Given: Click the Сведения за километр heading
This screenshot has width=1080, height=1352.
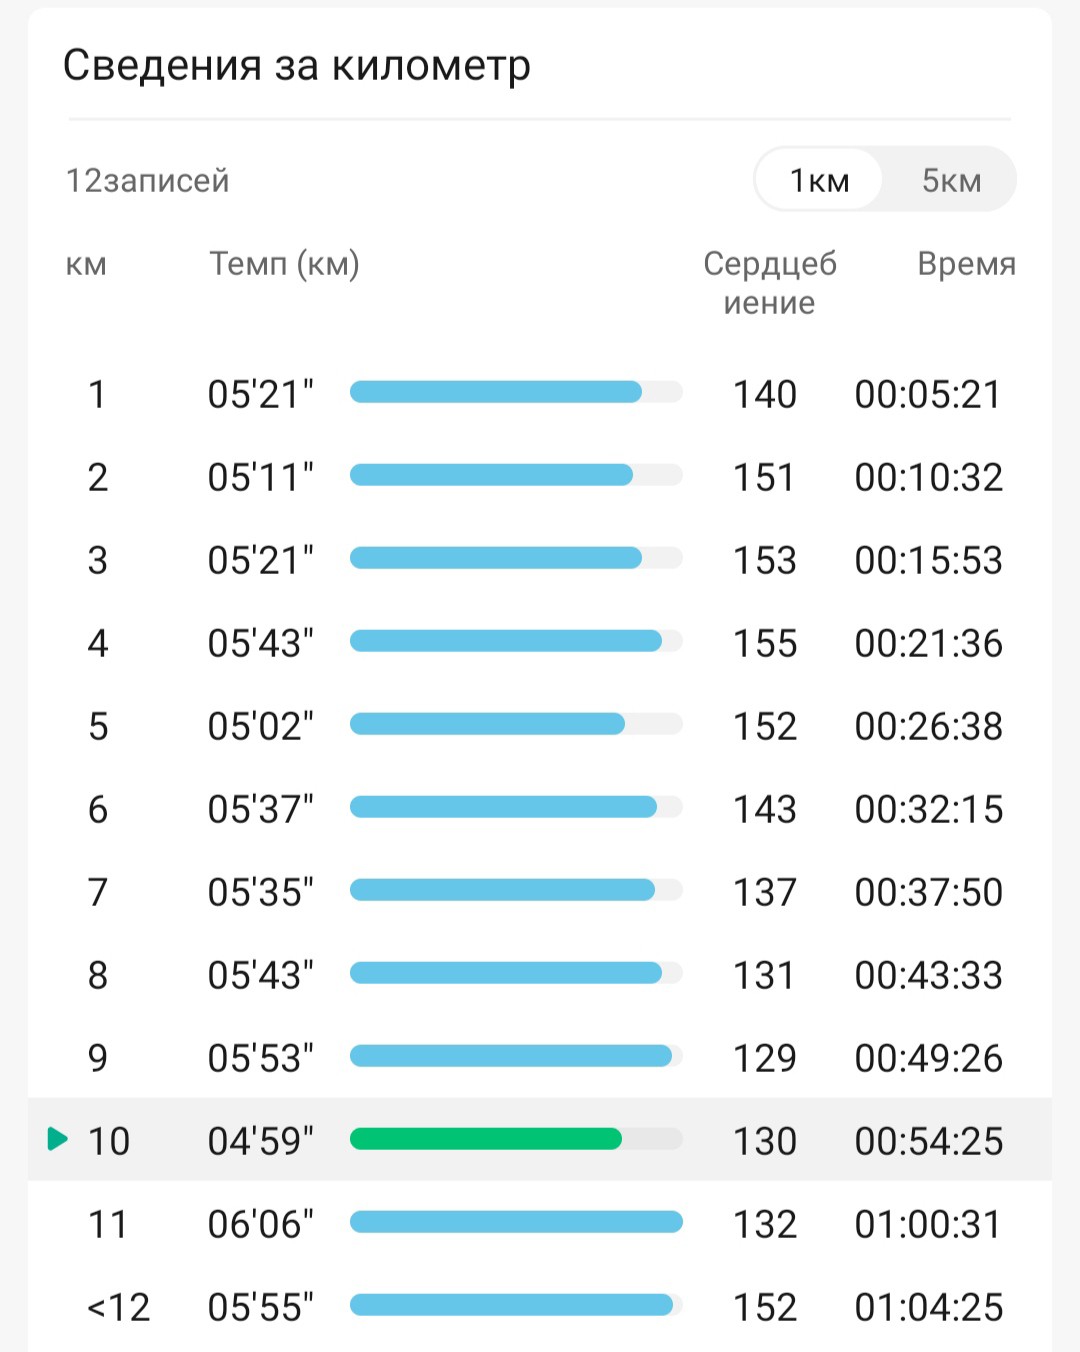Looking at the screenshot, I should [296, 66].
